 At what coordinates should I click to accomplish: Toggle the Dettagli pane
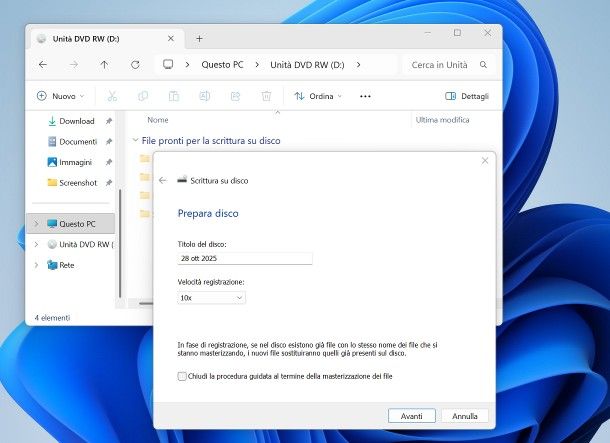click(x=467, y=96)
